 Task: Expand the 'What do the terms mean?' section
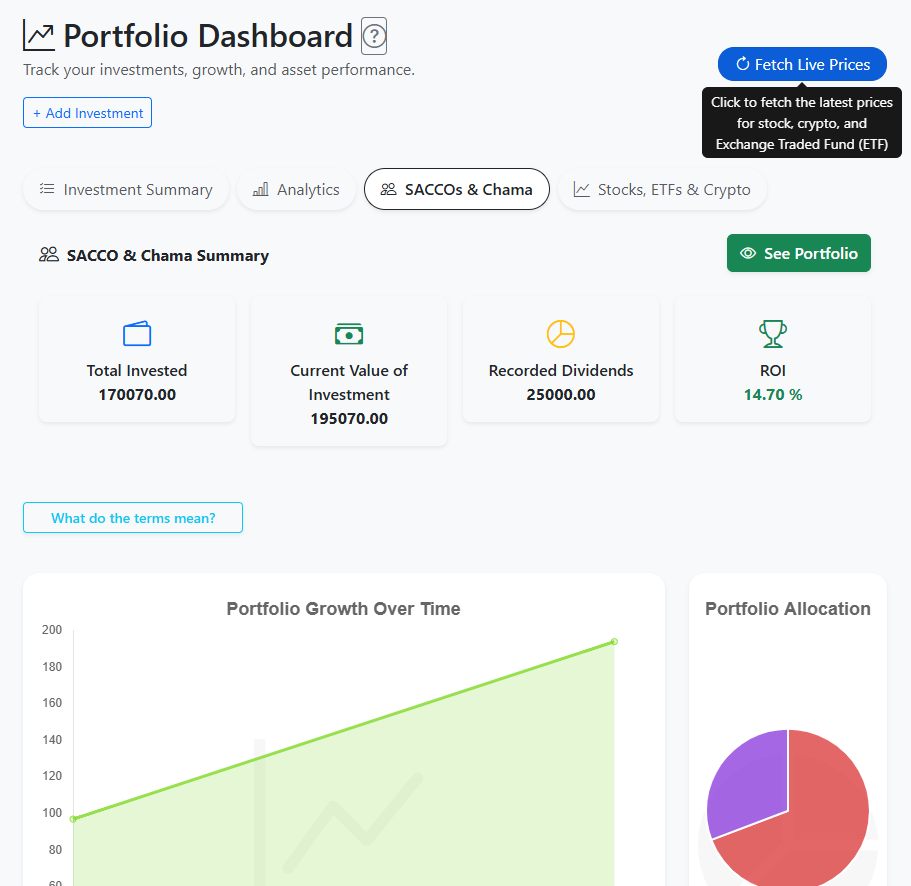(133, 518)
